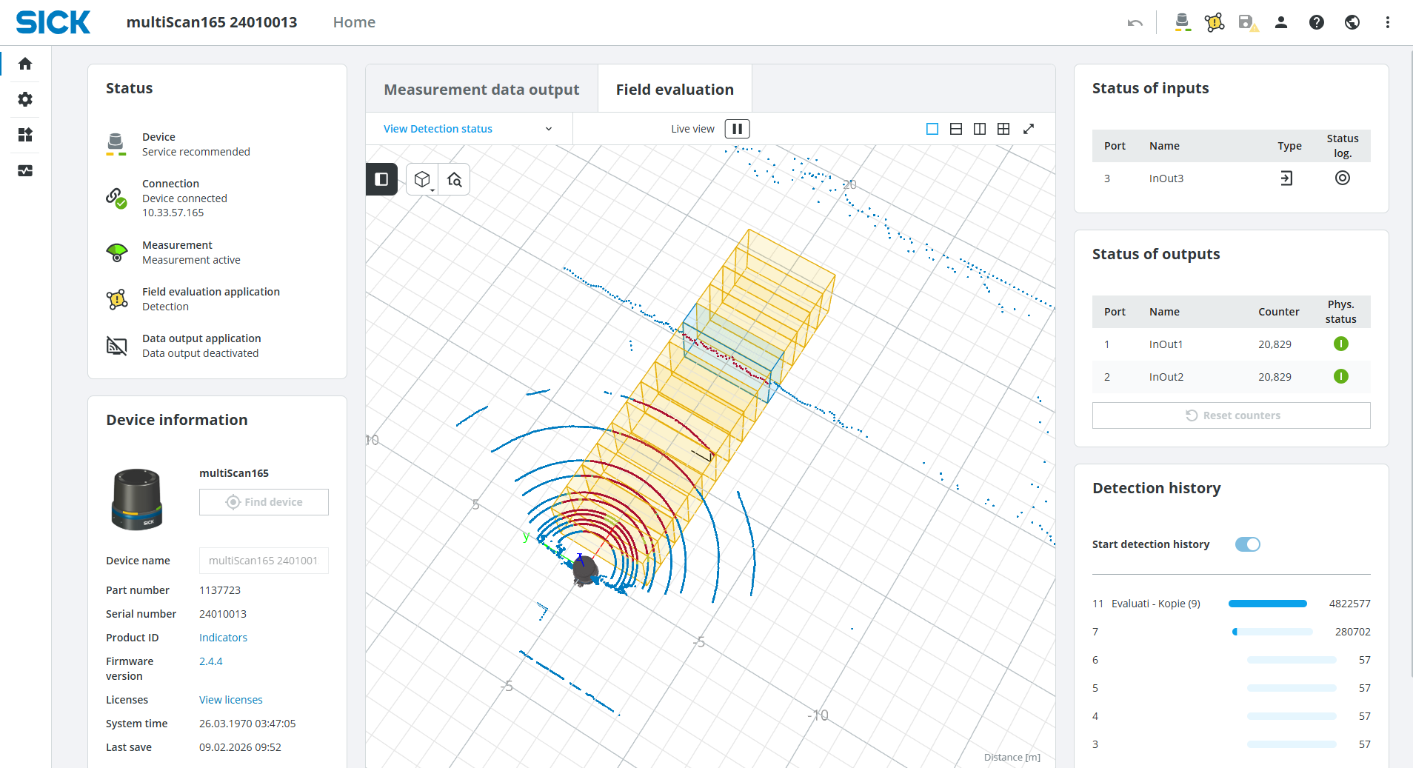1413x768 pixels.
Task: Select vertical split view layout
Action: (980, 129)
